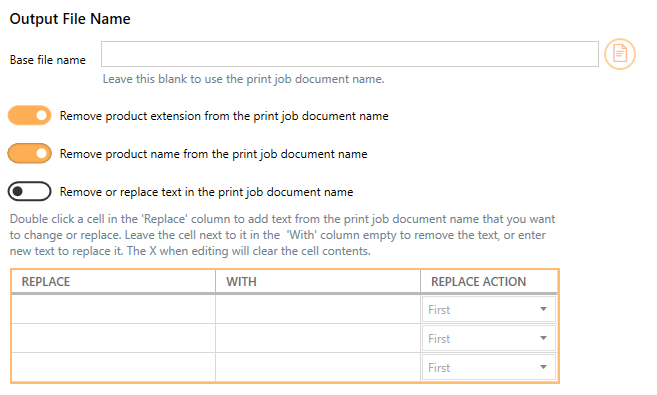Click the 'Remove product extension from the print job' label
657x395 pixels.
[x=224, y=116]
